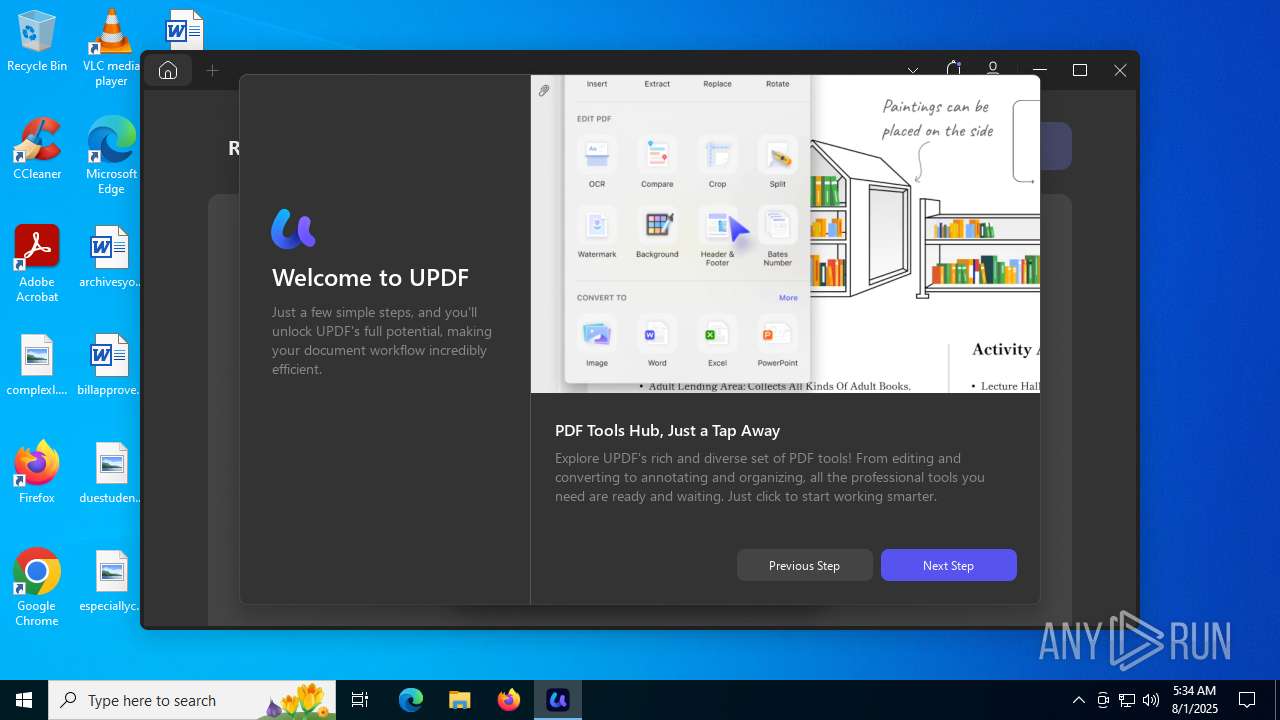
Task: Click the Watermark tool icon in preview
Action: (x=597, y=225)
